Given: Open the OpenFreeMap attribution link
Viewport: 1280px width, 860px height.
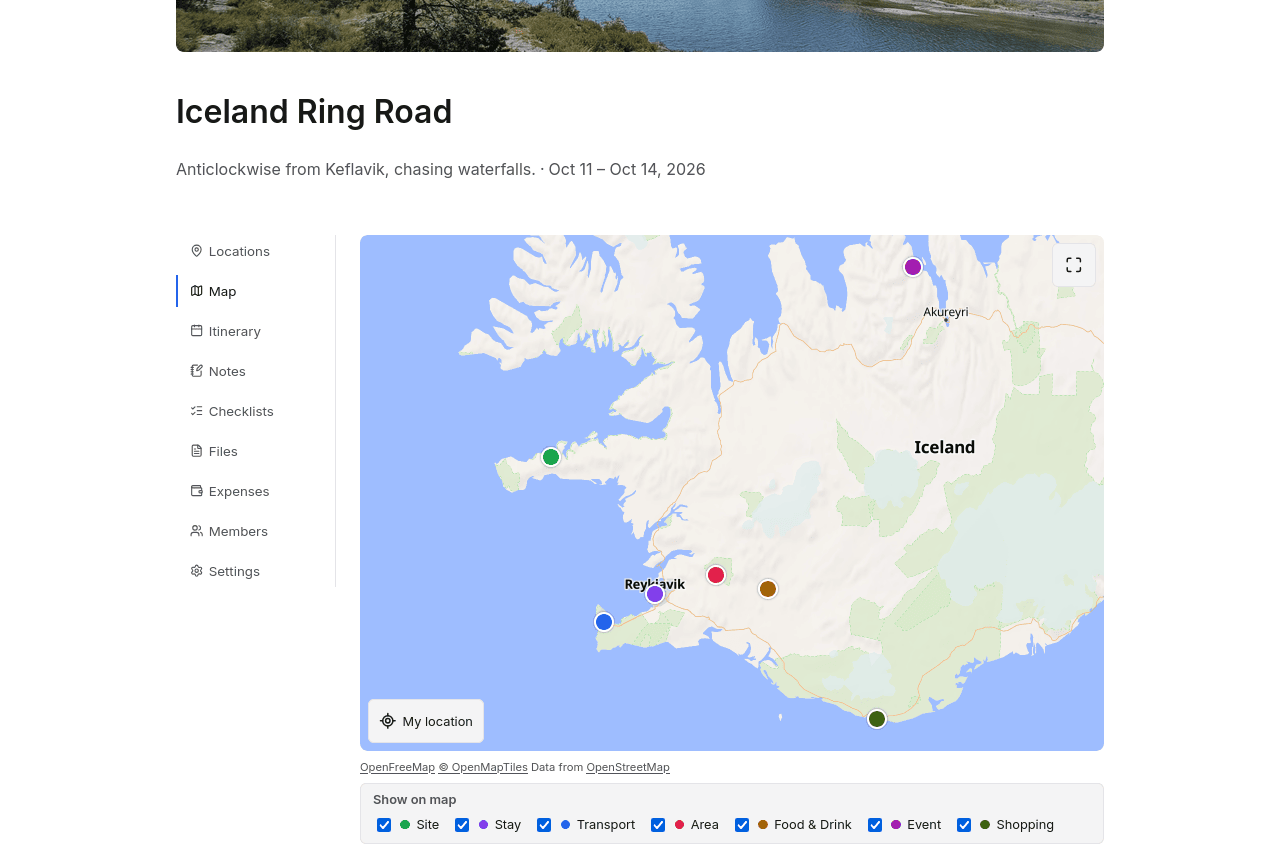Looking at the screenshot, I should [x=397, y=767].
